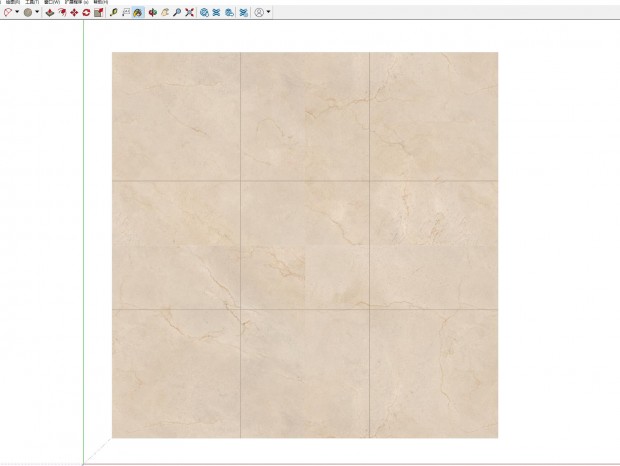Screen dimensions: 620x466
Task: Select the Pan hand tool
Action: (165, 13)
